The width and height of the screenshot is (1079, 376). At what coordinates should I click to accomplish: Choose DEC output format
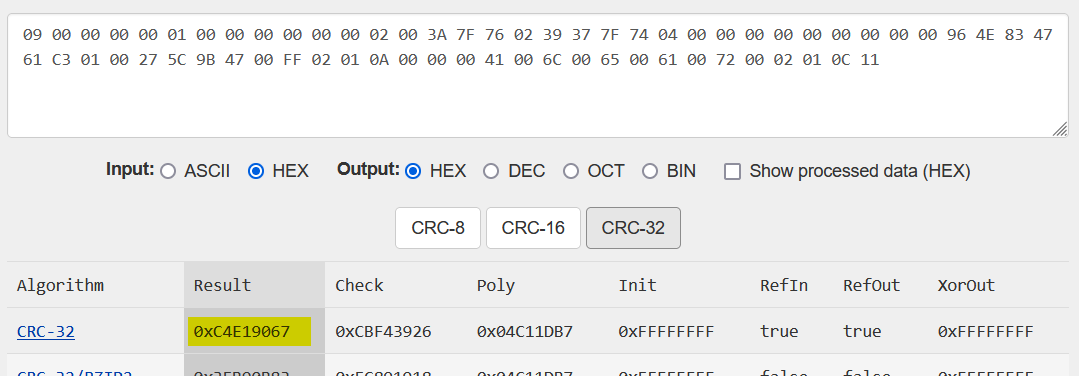click(x=491, y=171)
